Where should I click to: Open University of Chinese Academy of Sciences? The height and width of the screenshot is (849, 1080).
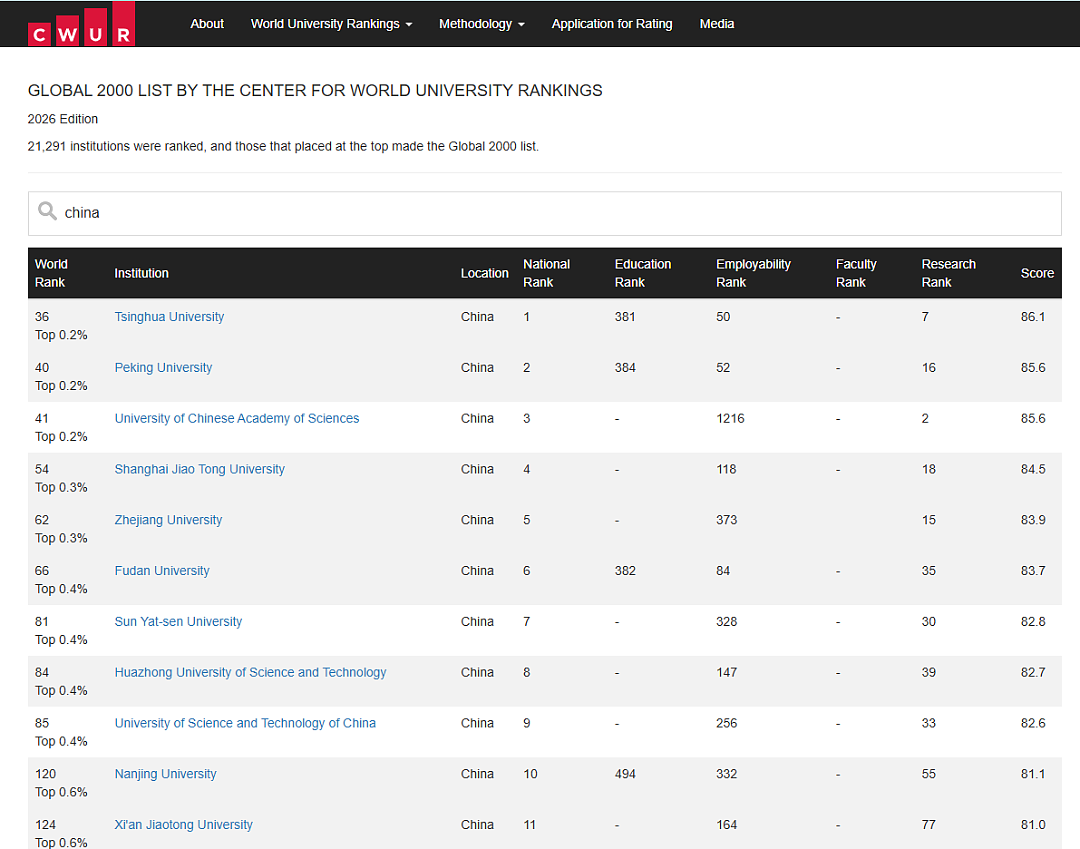click(237, 419)
